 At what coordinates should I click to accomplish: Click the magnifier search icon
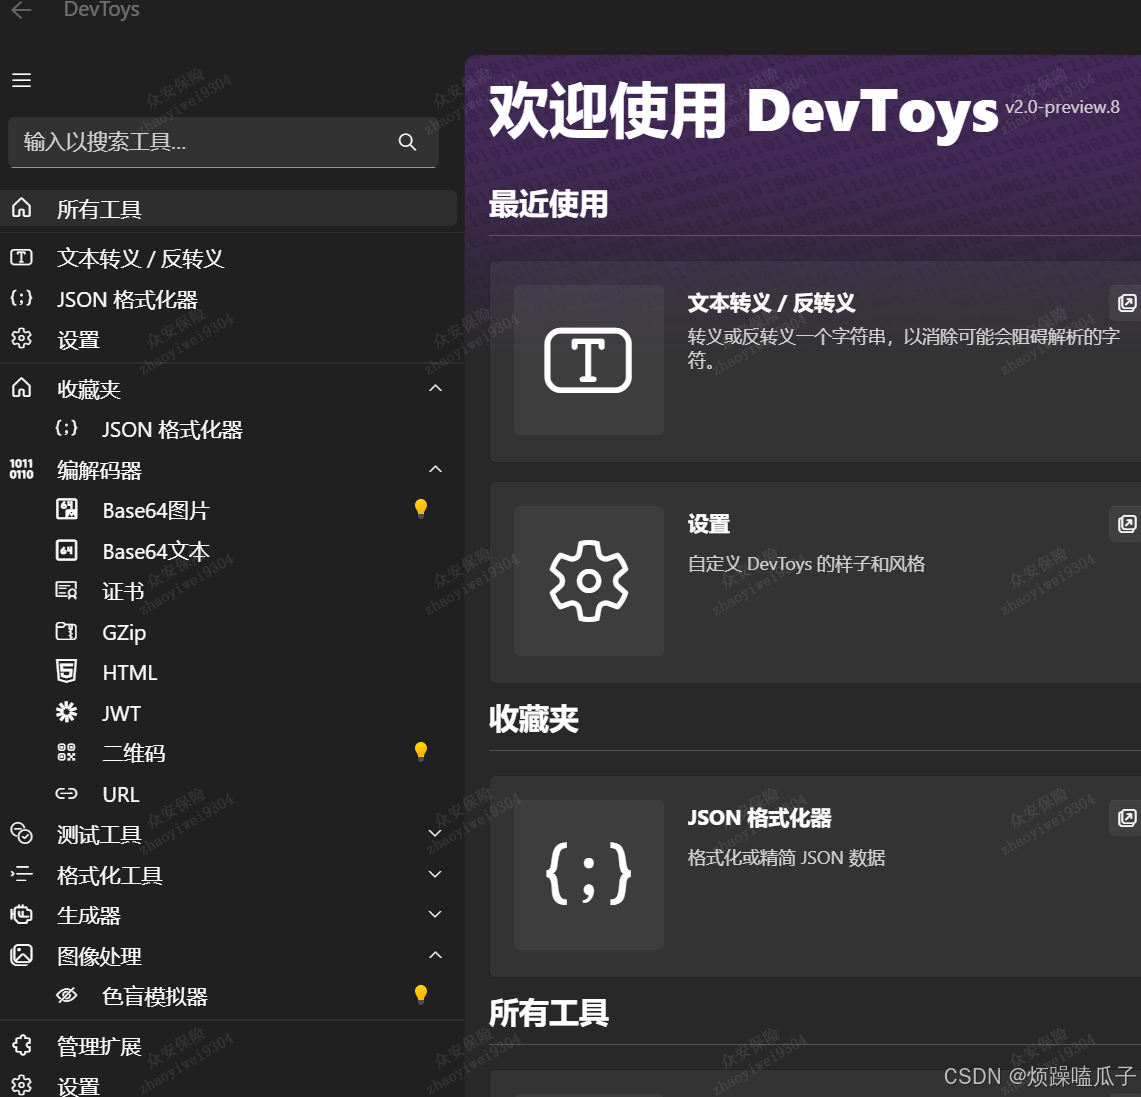point(408,142)
